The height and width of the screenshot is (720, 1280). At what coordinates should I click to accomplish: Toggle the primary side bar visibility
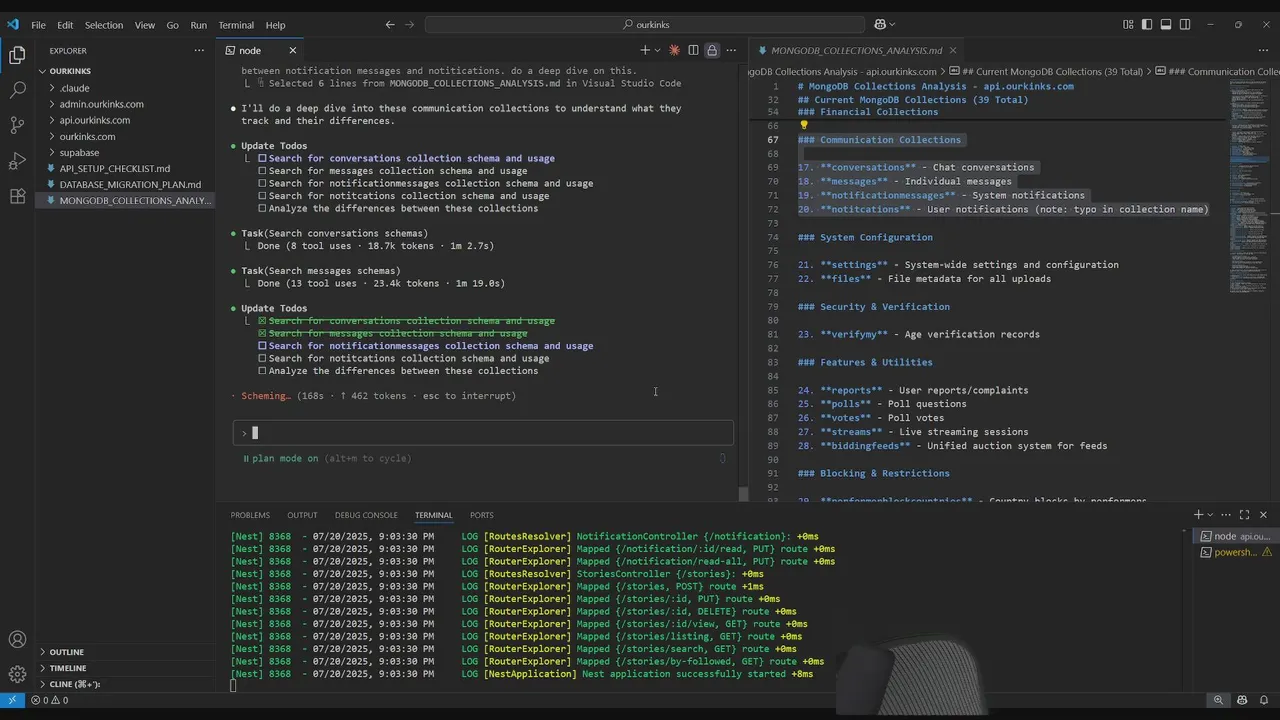tap(1147, 25)
